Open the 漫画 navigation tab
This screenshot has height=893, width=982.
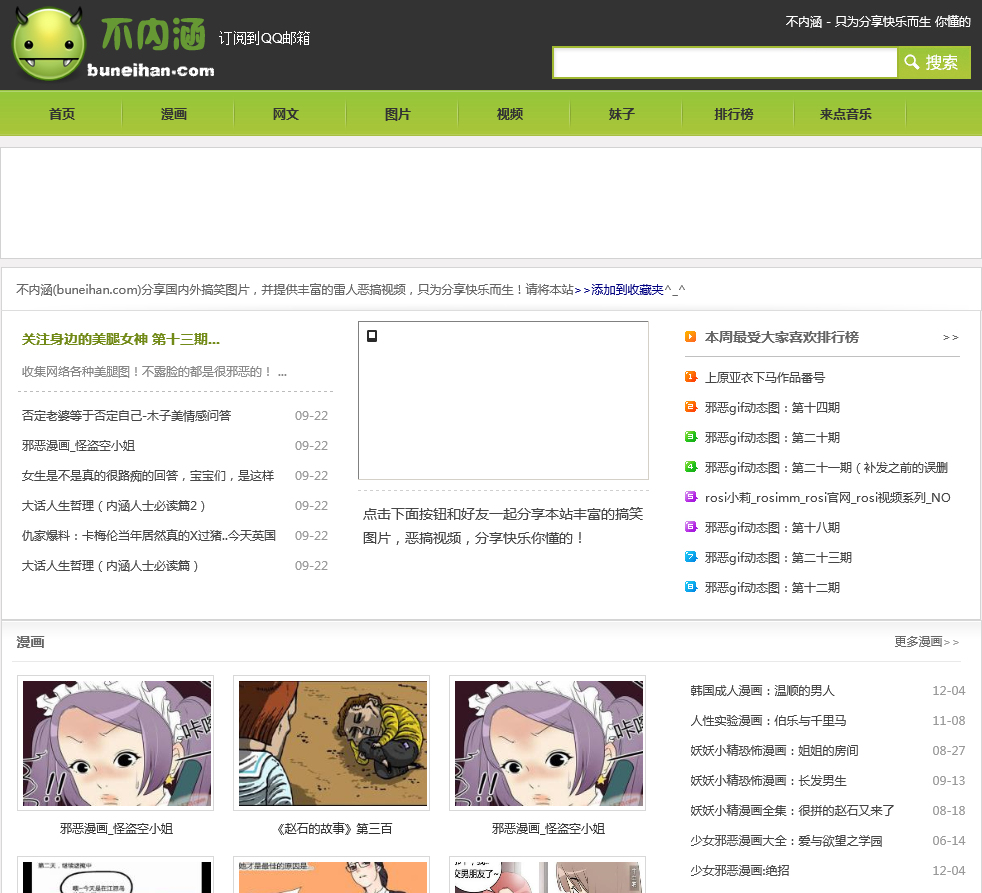coord(173,114)
